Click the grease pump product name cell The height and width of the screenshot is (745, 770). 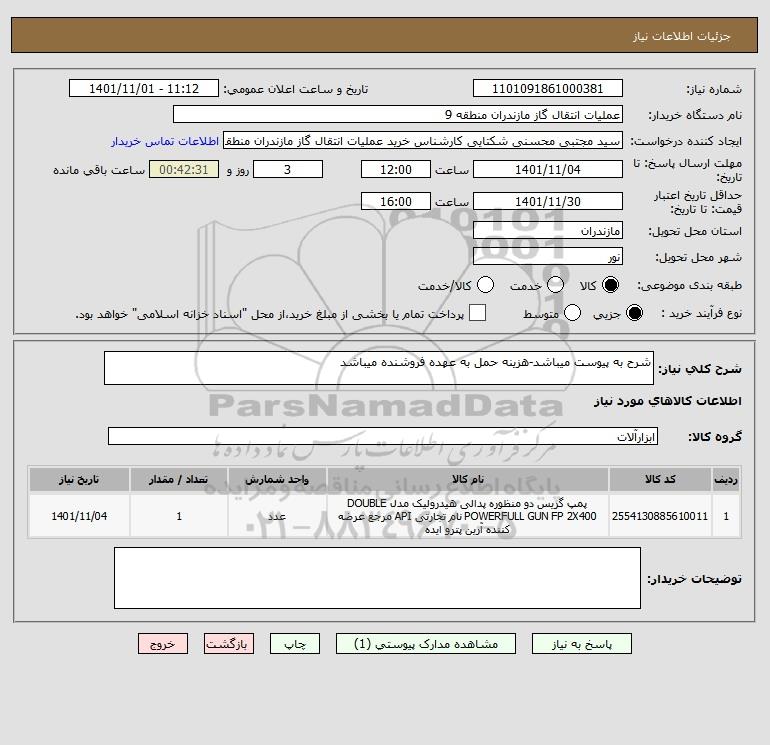point(468,516)
